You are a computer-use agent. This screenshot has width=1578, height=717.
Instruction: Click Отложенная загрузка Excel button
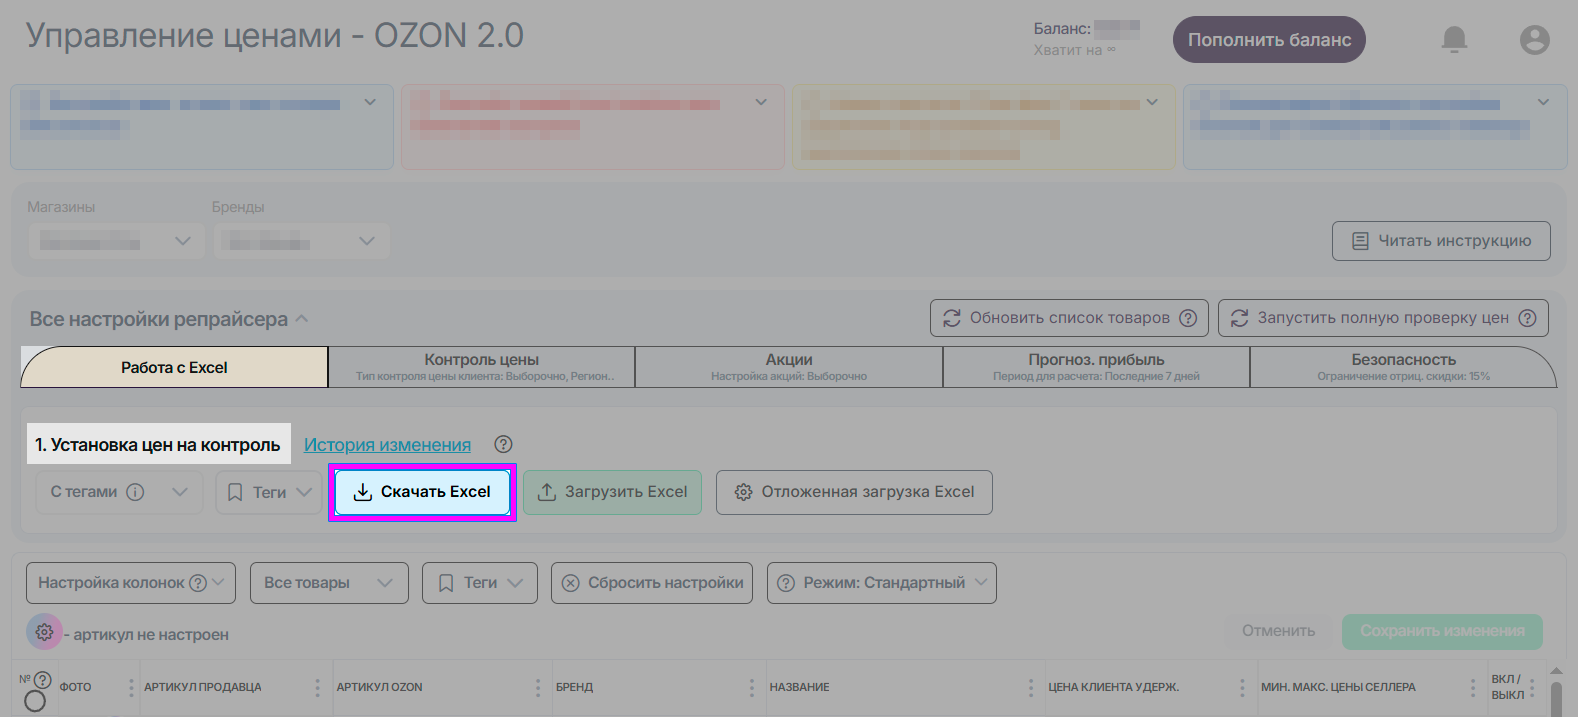pos(854,492)
